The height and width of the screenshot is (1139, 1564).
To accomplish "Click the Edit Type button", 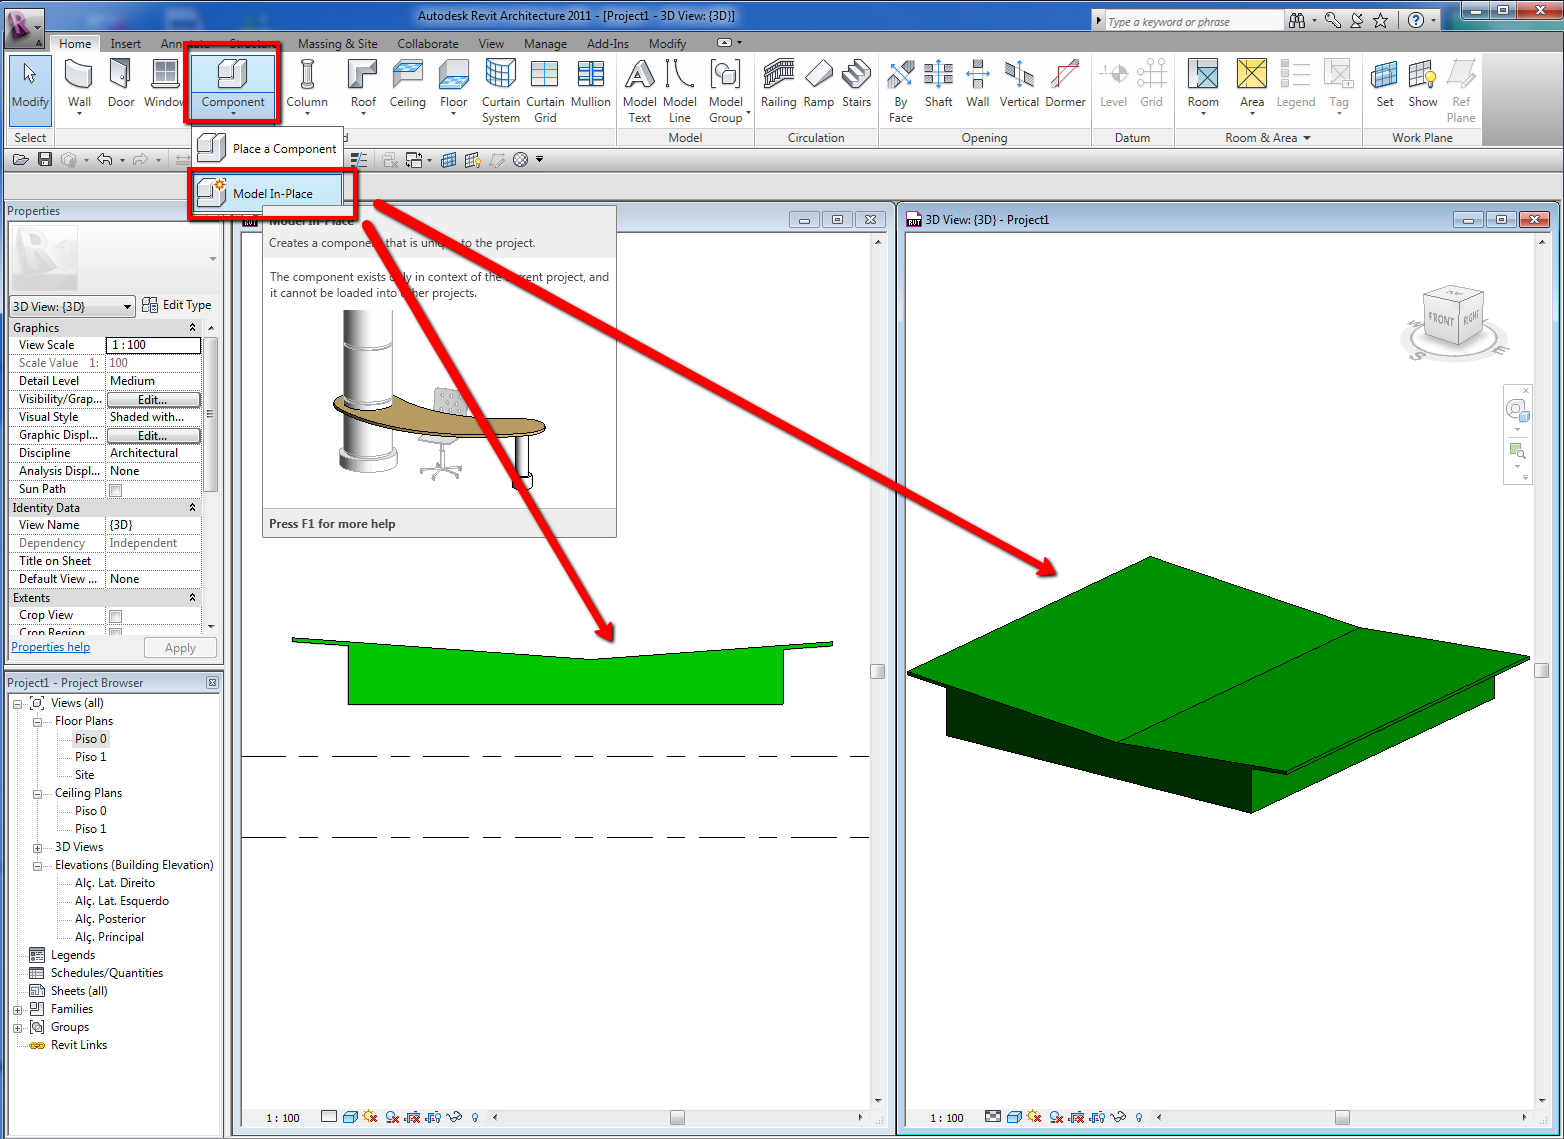I will [177, 305].
